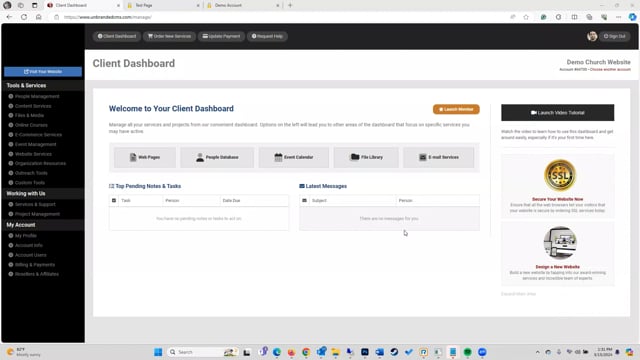Click the Choose another account link
The image size is (640, 360).
click(610, 70)
